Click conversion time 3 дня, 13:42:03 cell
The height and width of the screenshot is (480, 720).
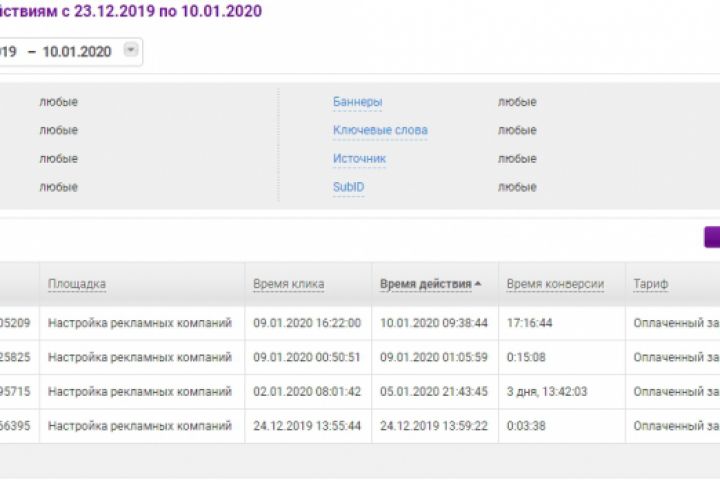549,391
